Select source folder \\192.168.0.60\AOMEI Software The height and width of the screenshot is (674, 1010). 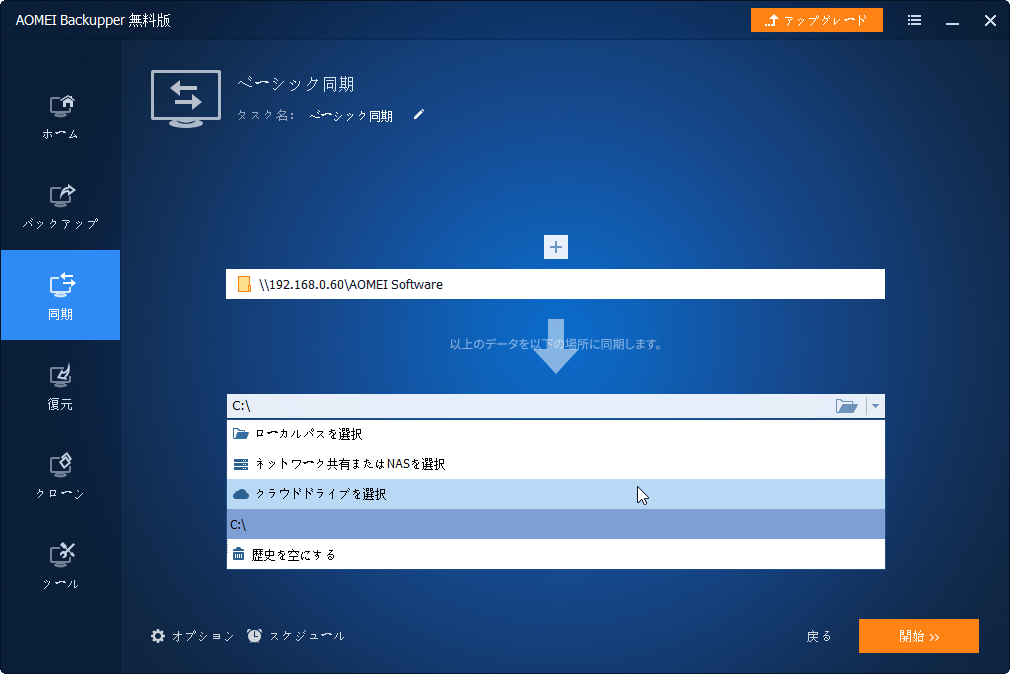555,284
